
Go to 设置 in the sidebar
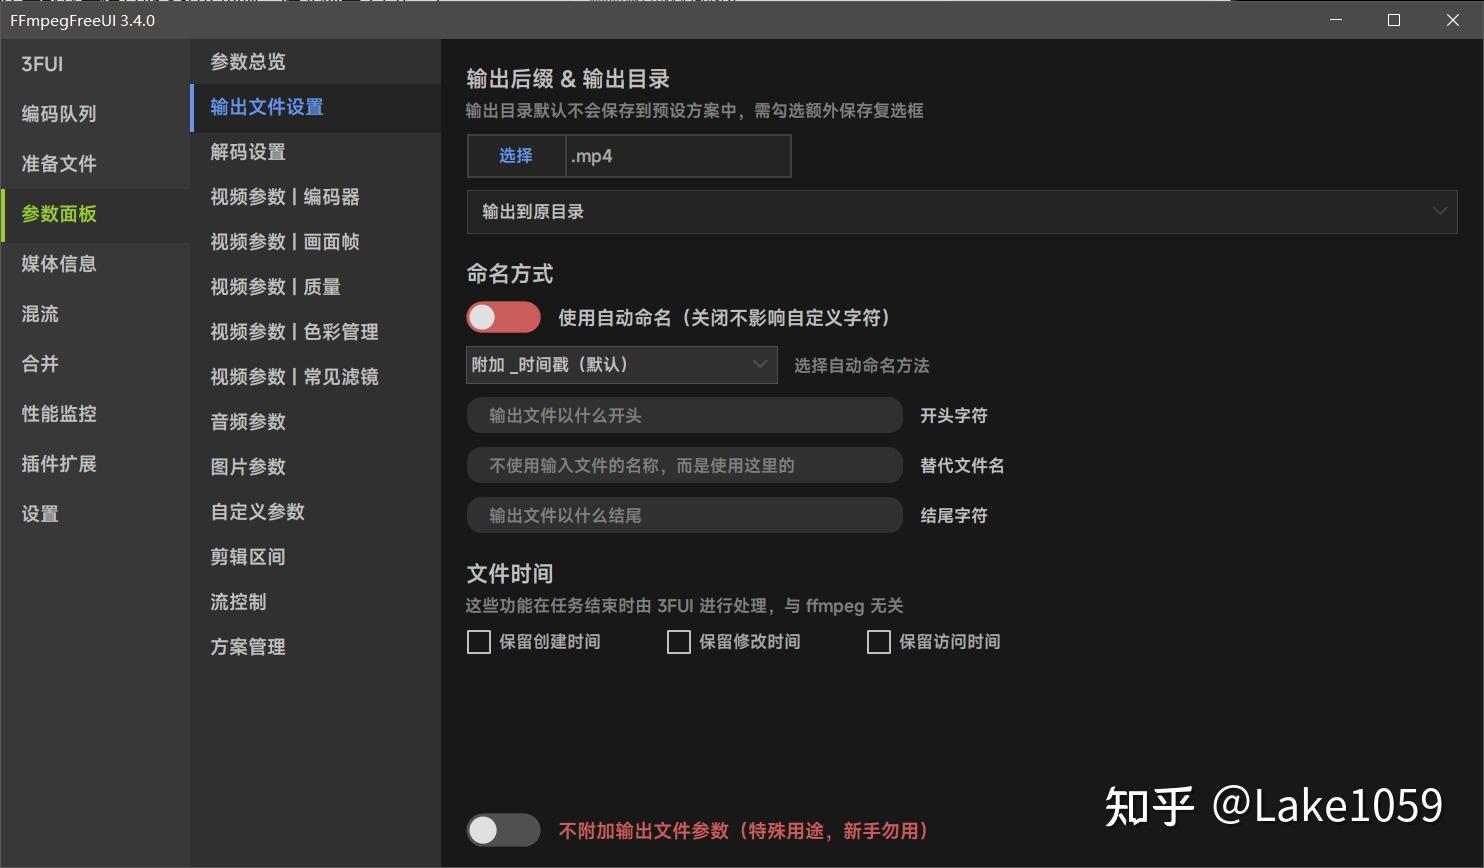coord(39,514)
